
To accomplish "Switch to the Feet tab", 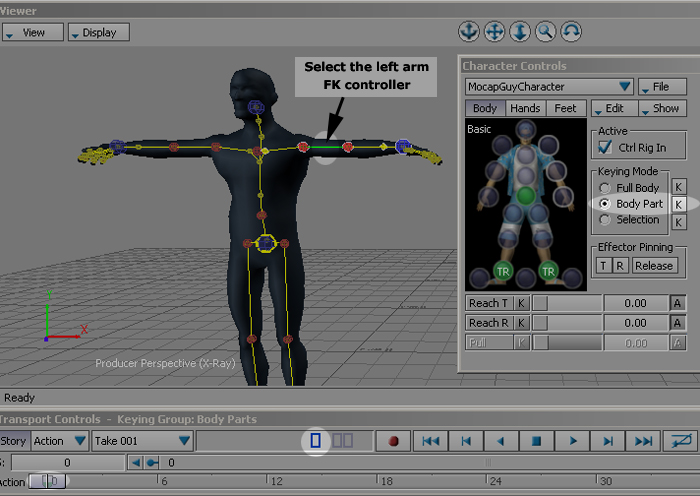I will click(x=565, y=108).
